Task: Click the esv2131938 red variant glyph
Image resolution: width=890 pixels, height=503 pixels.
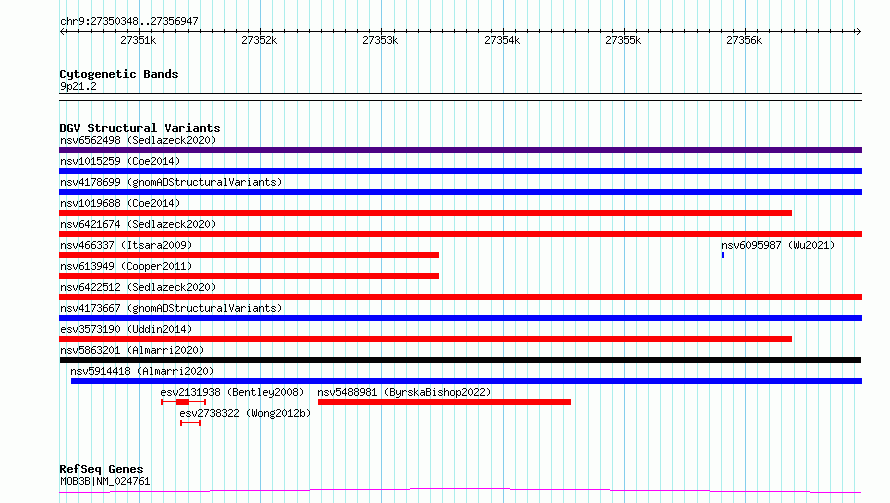Action: click(183, 402)
